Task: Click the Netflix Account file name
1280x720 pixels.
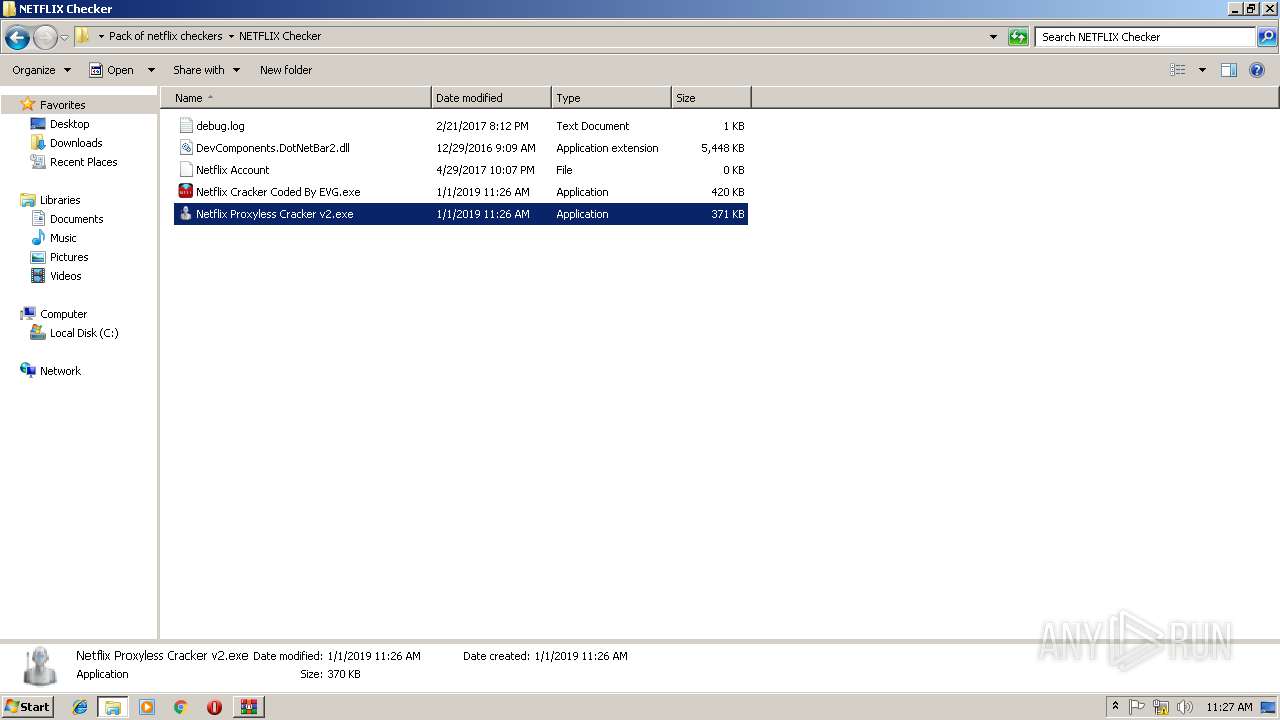Action: tap(233, 170)
